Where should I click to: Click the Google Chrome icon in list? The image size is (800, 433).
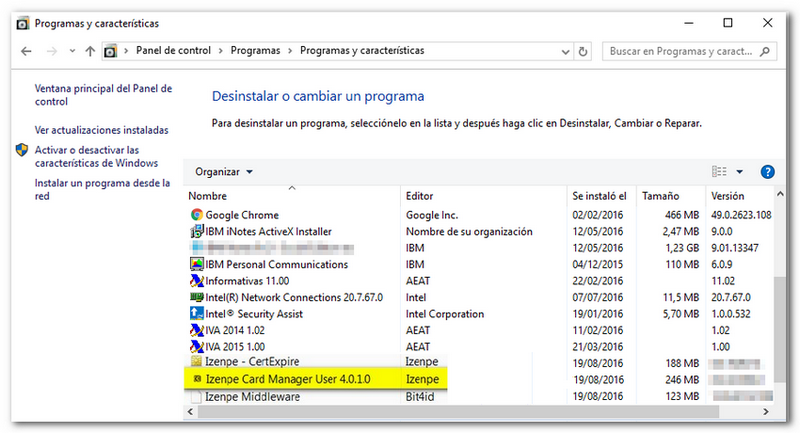point(196,215)
